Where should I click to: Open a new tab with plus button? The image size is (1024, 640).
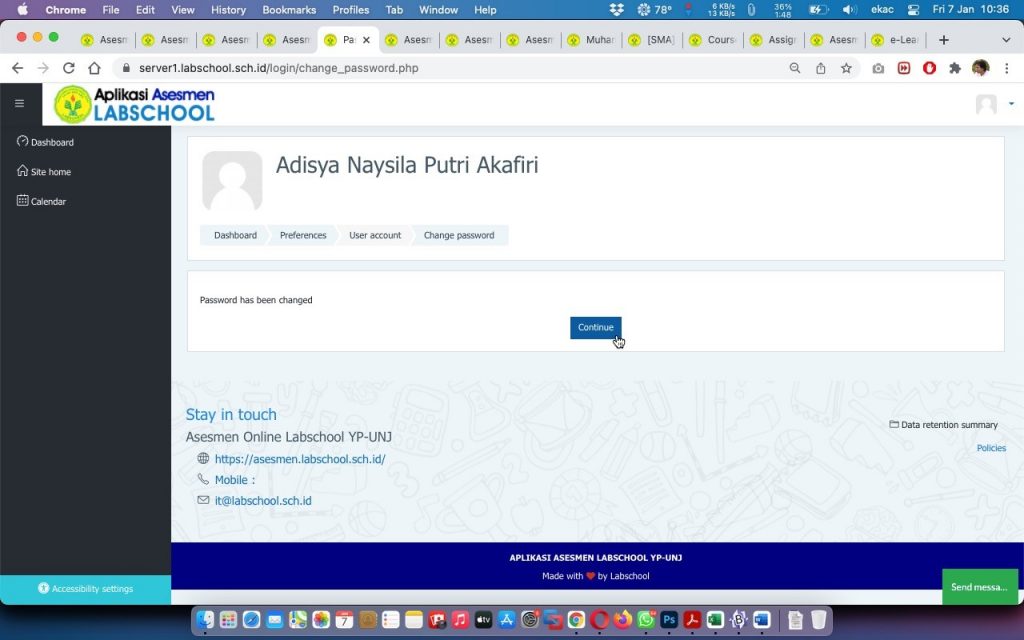pyautogui.click(x=944, y=40)
